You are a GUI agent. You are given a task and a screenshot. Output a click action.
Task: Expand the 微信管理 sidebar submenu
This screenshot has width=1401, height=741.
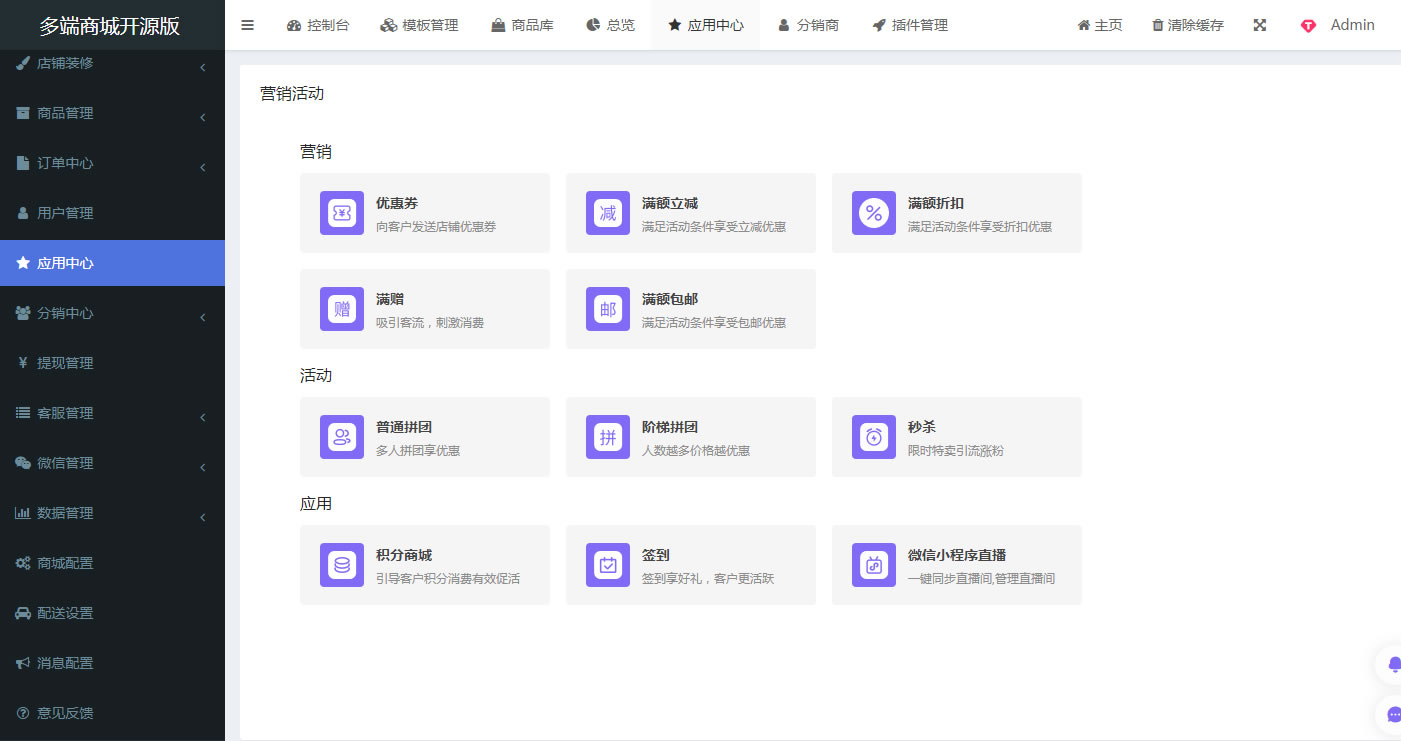point(112,464)
